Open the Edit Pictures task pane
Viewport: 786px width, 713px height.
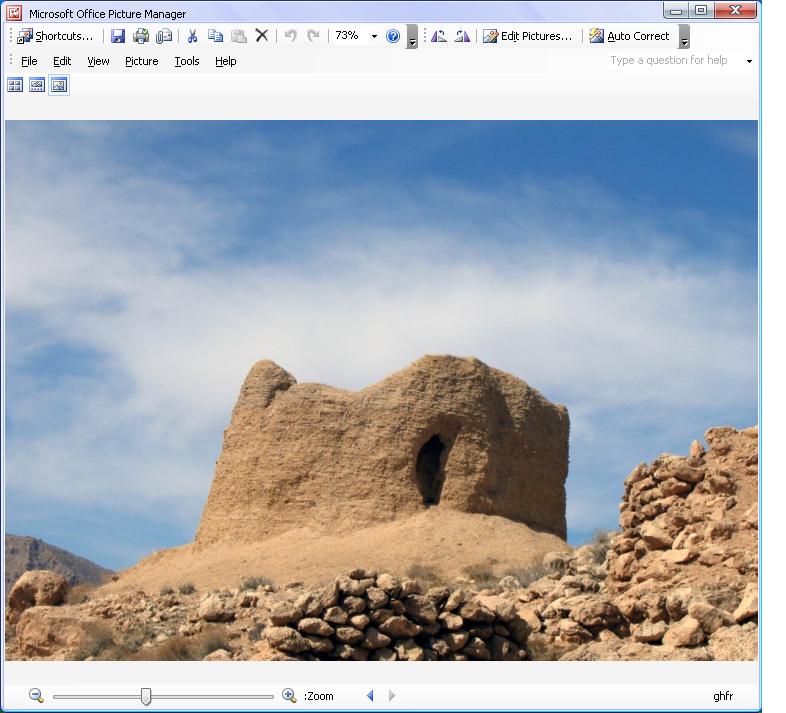point(527,36)
